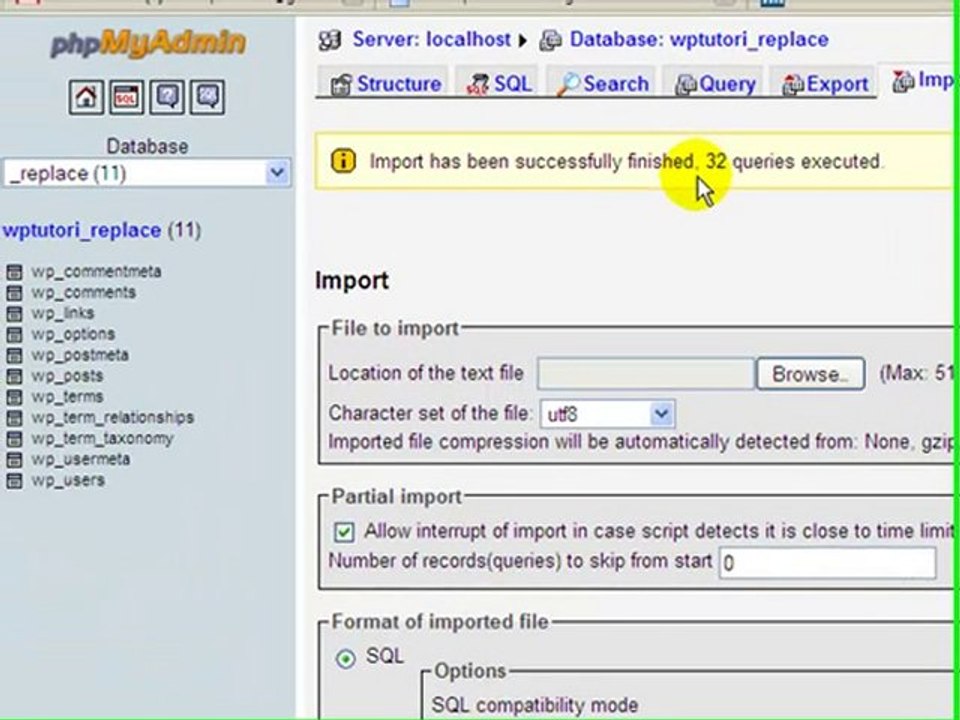Switch to the SQL tab
The image size is (960, 720).
pyautogui.click(x=499, y=84)
